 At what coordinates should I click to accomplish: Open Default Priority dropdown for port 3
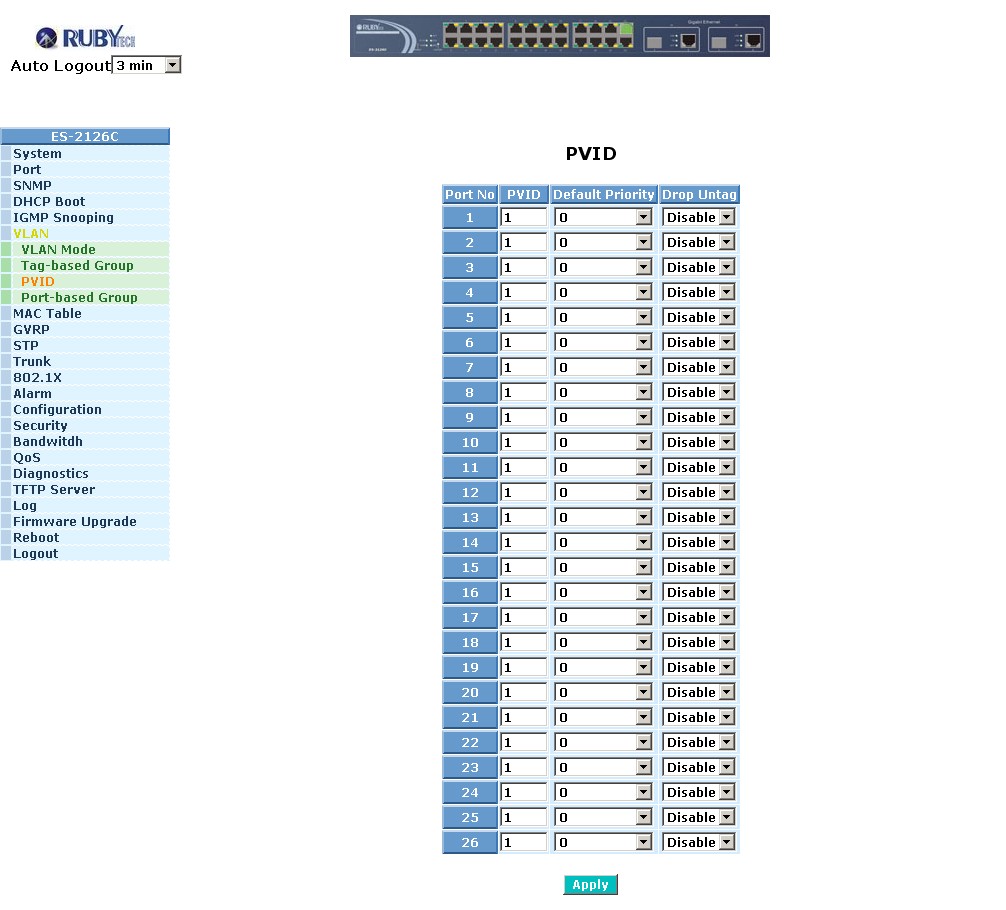click(603, 268)
